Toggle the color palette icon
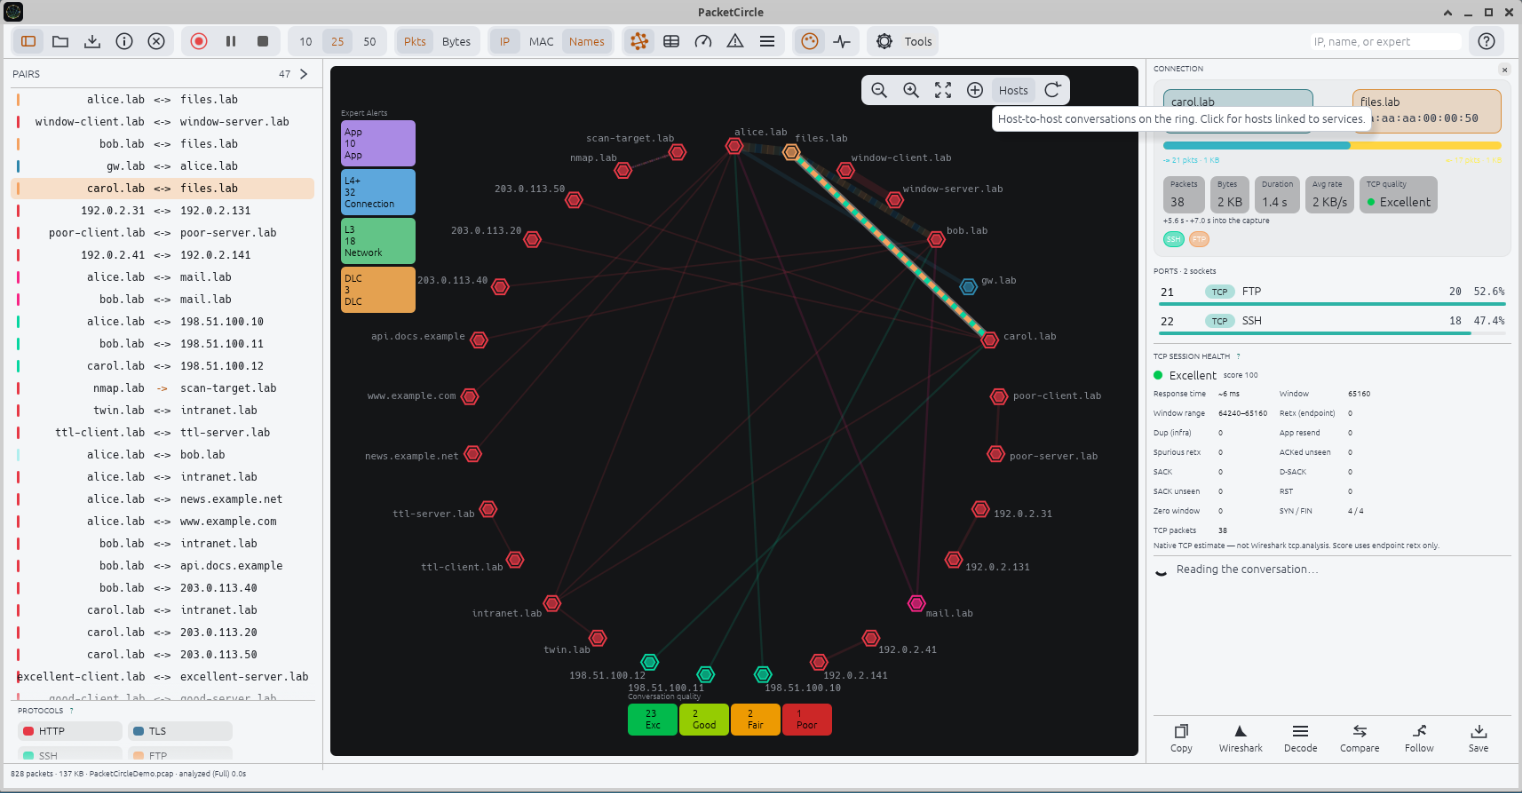 (x=810, y=41)
